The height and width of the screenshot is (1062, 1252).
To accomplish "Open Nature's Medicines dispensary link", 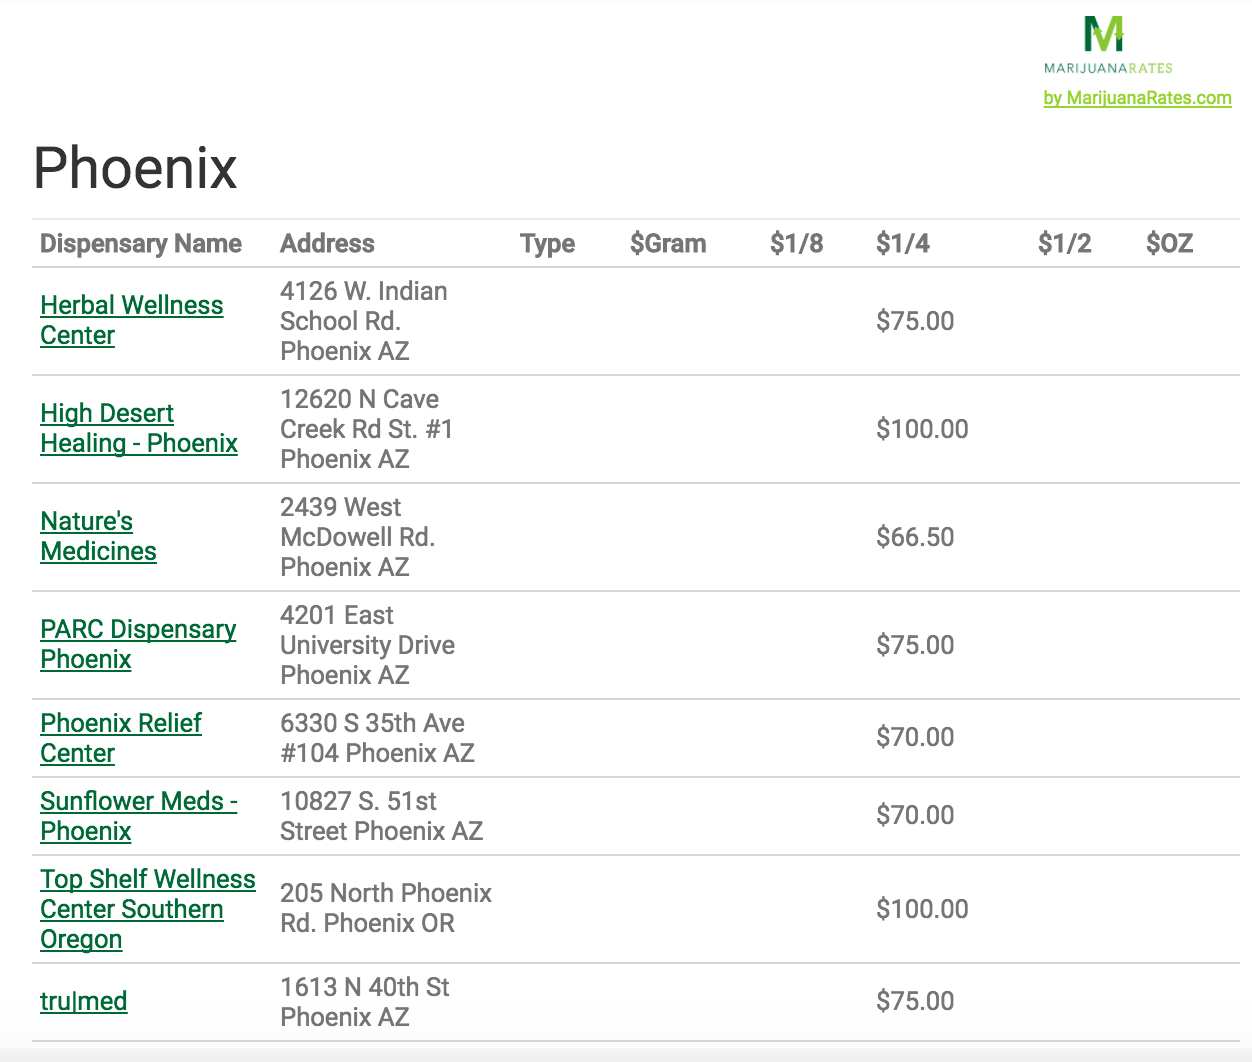I will point(98,536).
